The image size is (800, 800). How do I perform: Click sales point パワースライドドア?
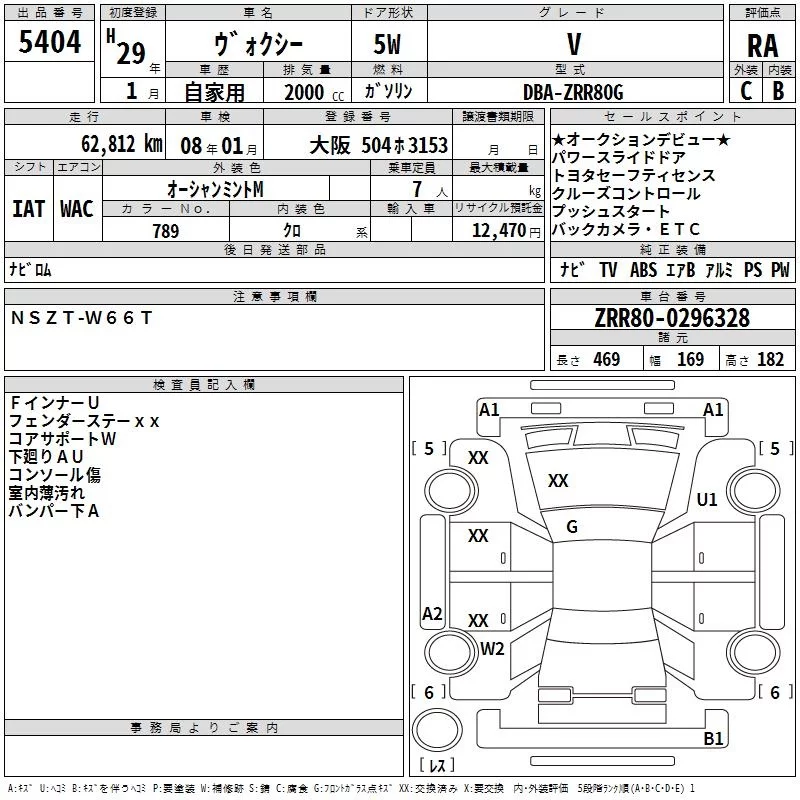[618, 157]
